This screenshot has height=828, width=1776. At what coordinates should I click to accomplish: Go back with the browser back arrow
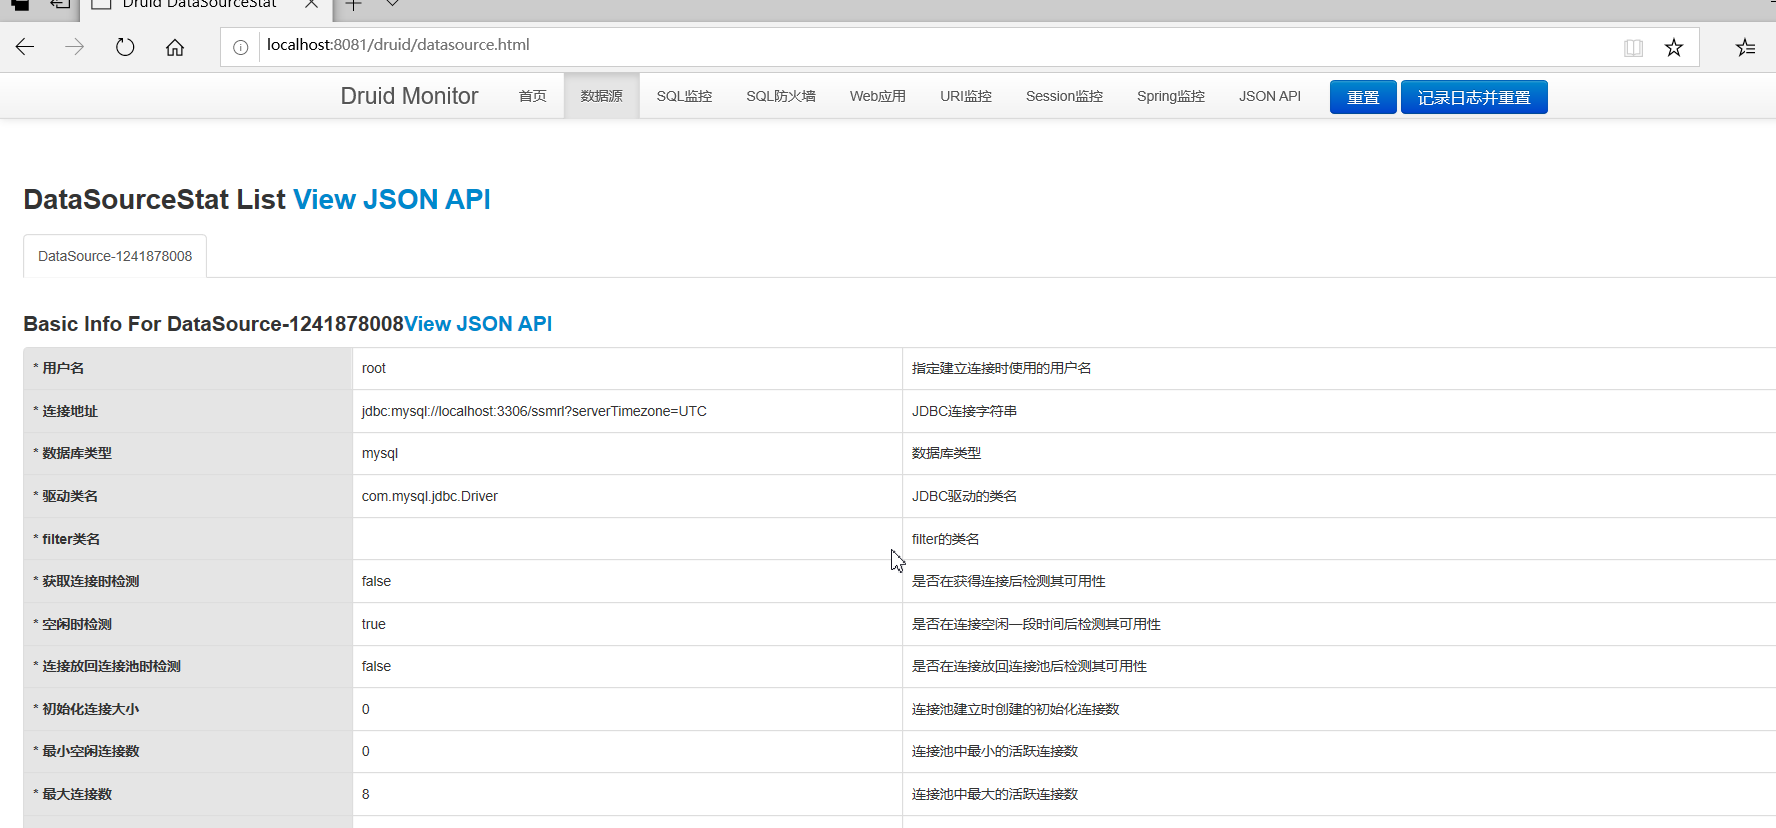(x=25, y=47)
